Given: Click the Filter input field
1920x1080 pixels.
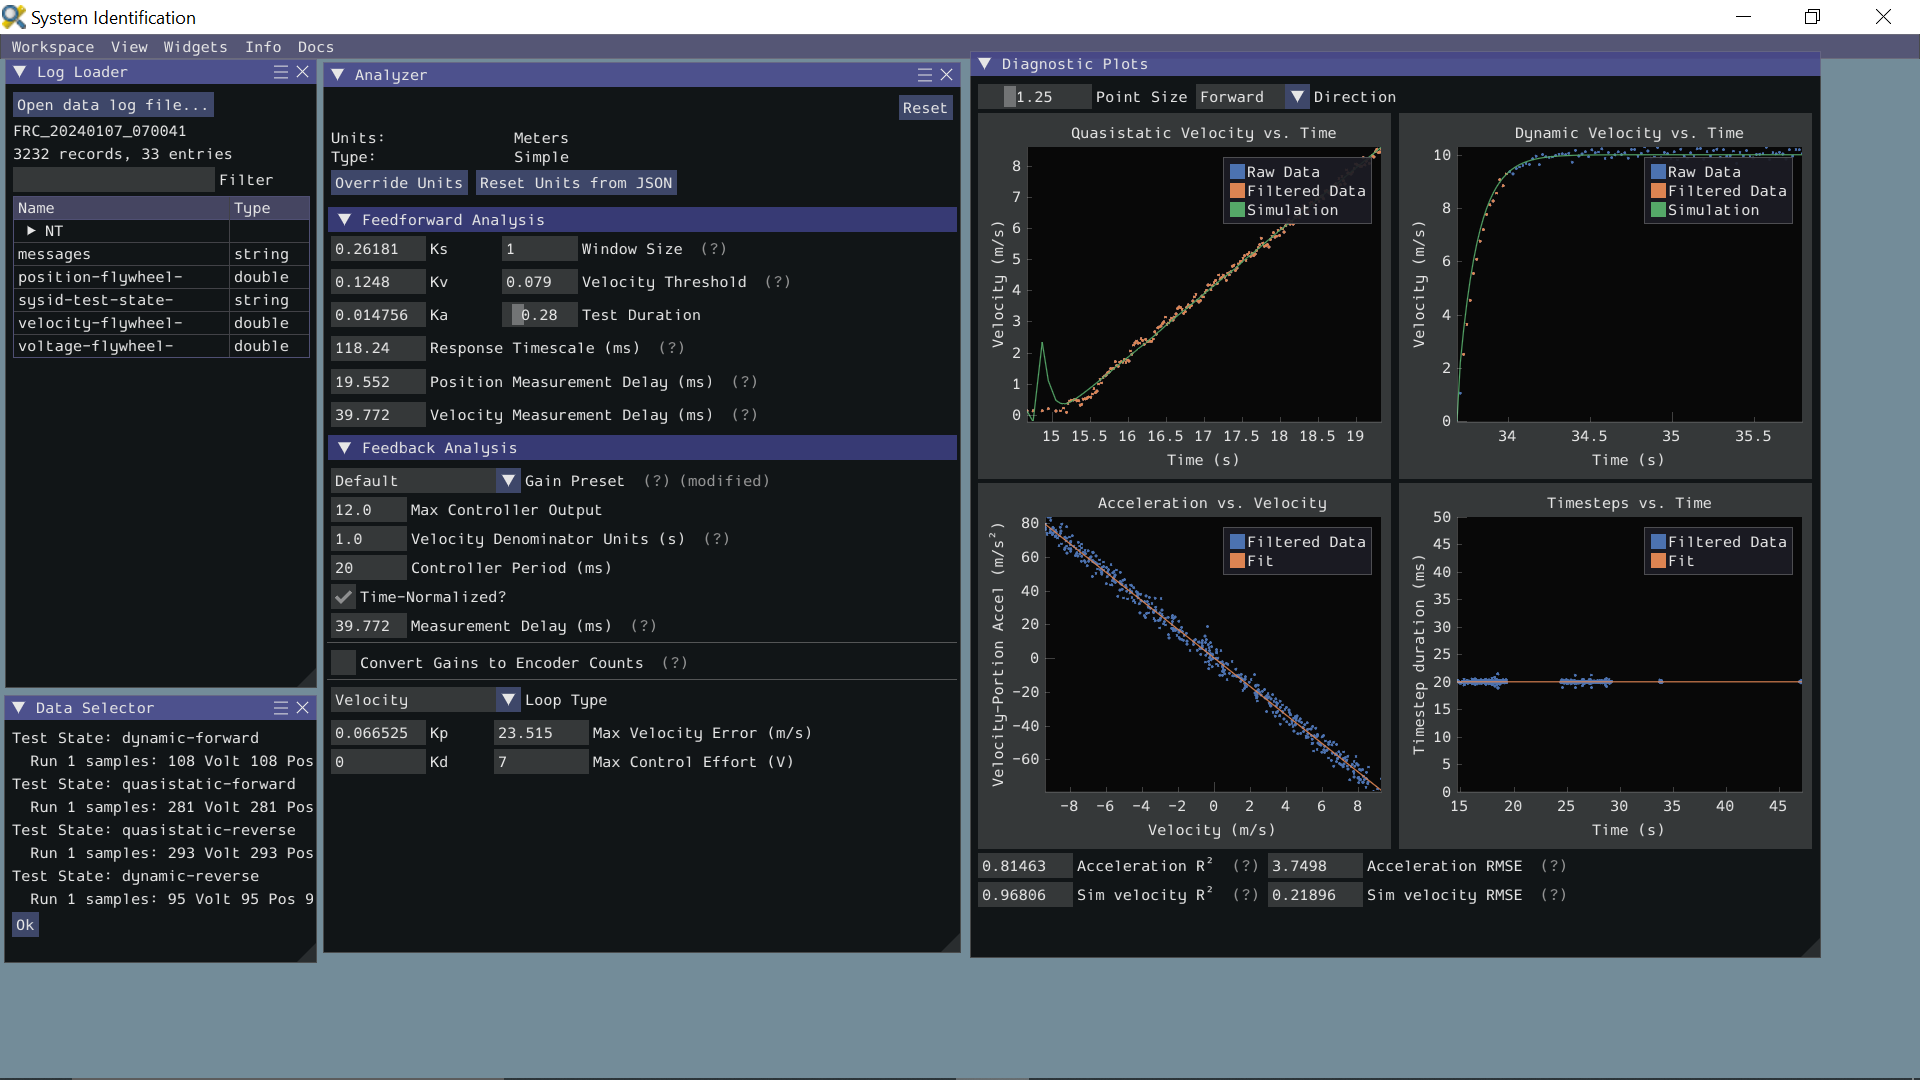Looking at the screenshot, I should tap(113, 179).
